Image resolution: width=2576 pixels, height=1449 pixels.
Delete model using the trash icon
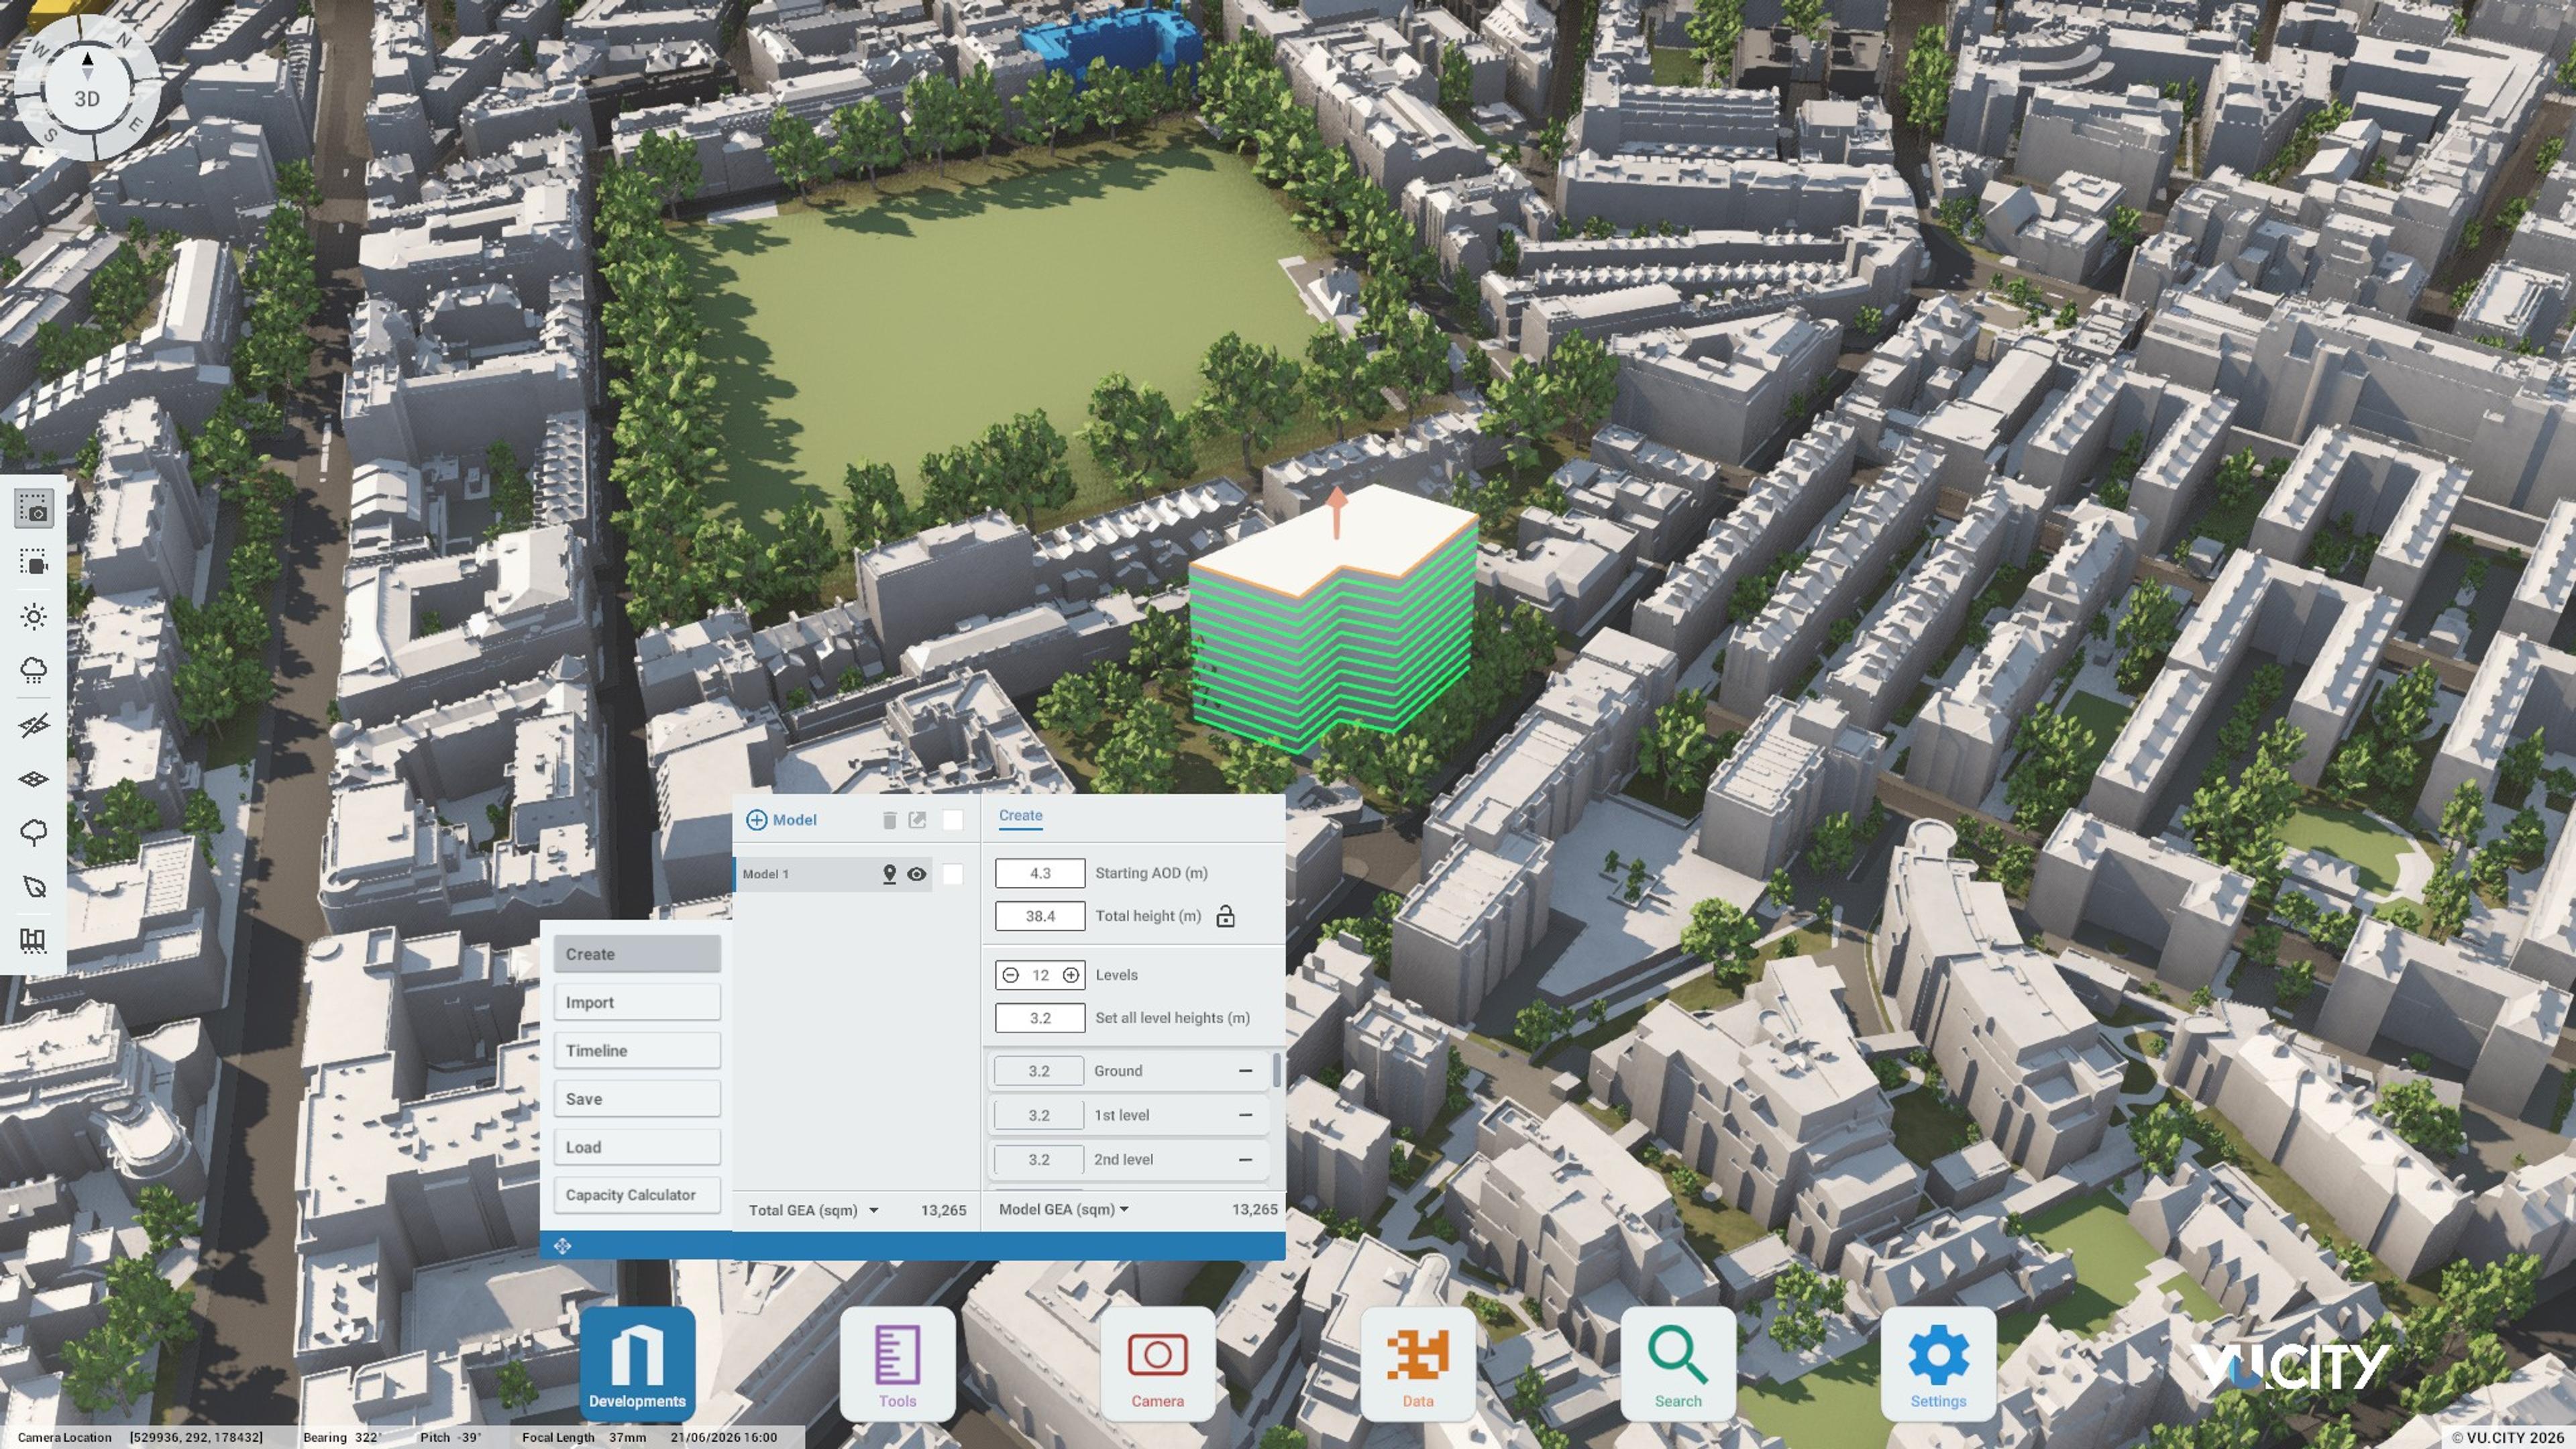(x=889, y=820)
